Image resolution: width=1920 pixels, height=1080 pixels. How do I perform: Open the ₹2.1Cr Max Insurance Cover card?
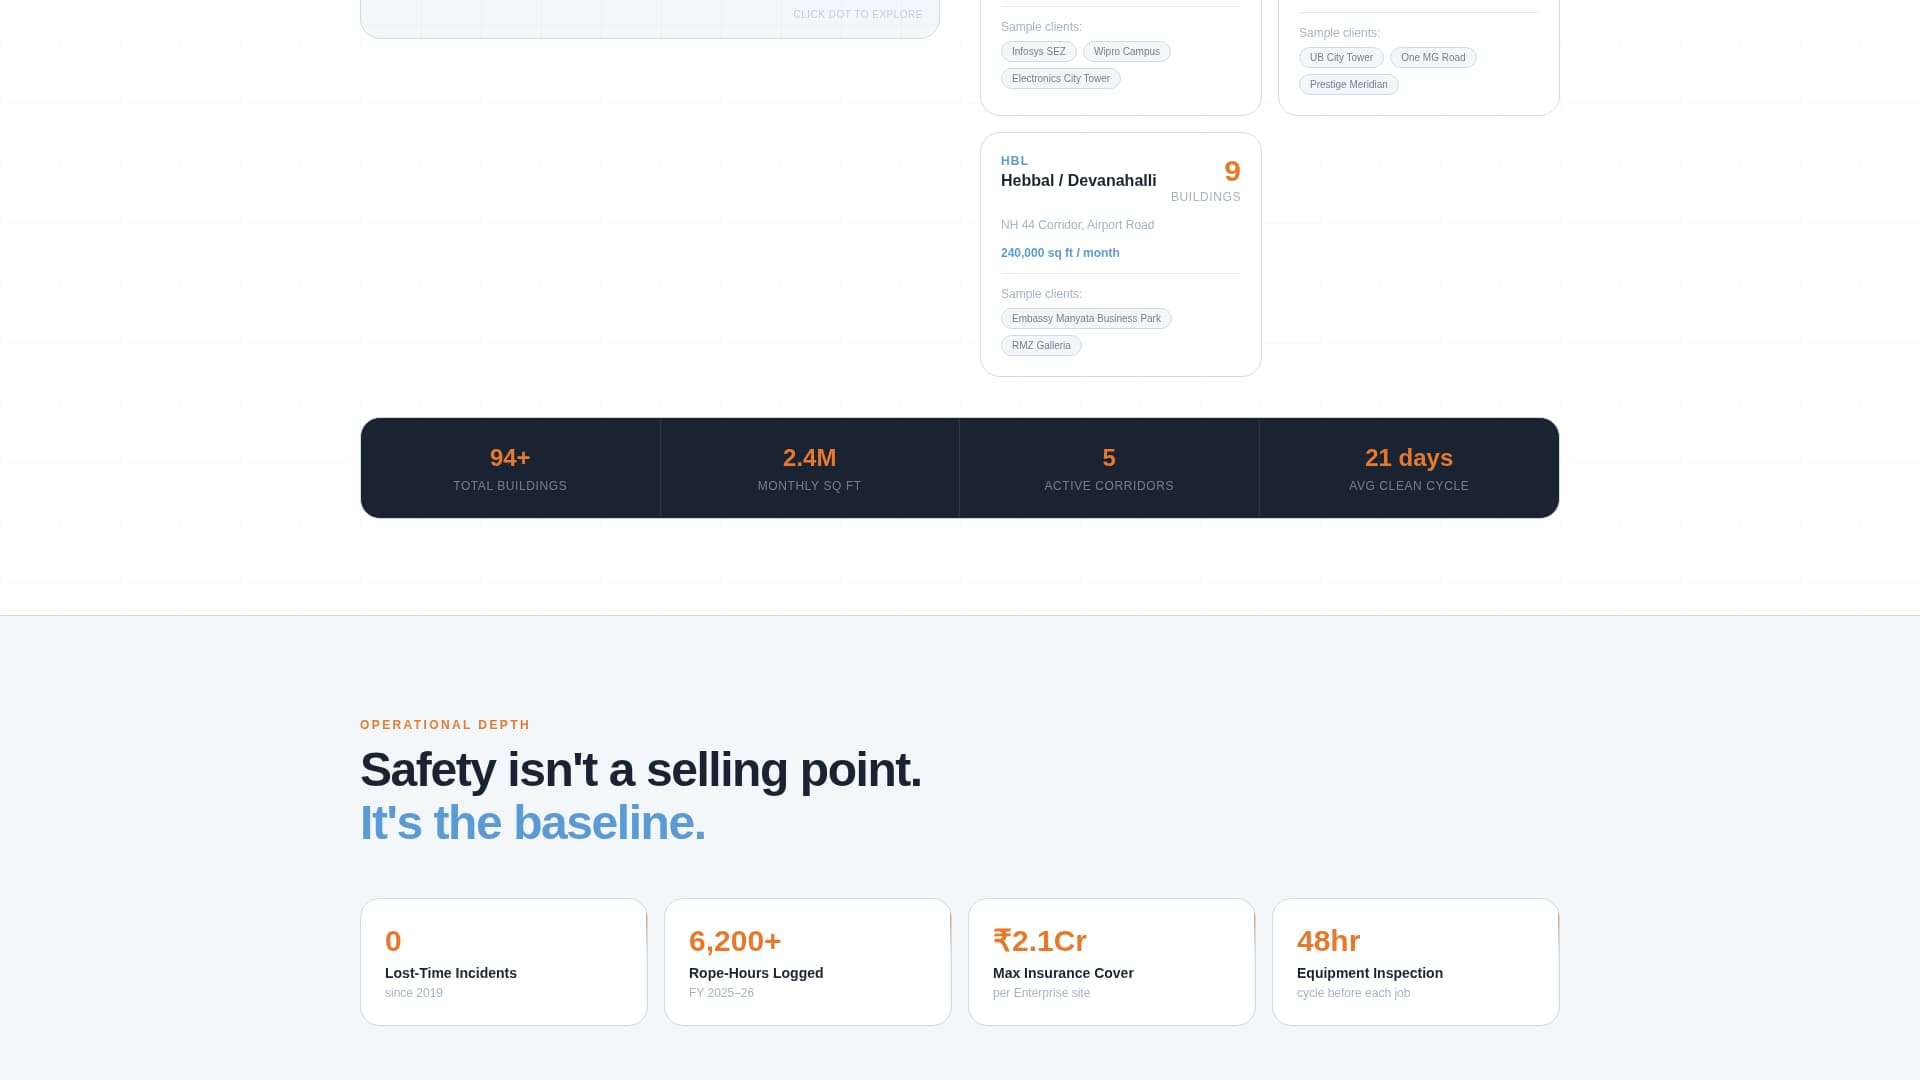(x=1112, y=962)
